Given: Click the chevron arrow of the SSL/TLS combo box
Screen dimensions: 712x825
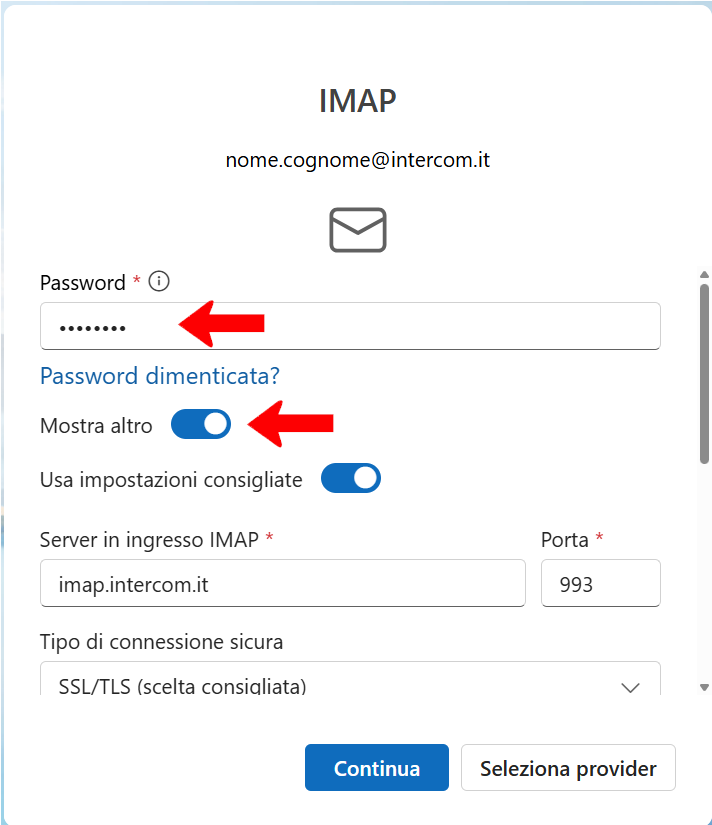Looking at the screenshot, I should pos(630,686).
